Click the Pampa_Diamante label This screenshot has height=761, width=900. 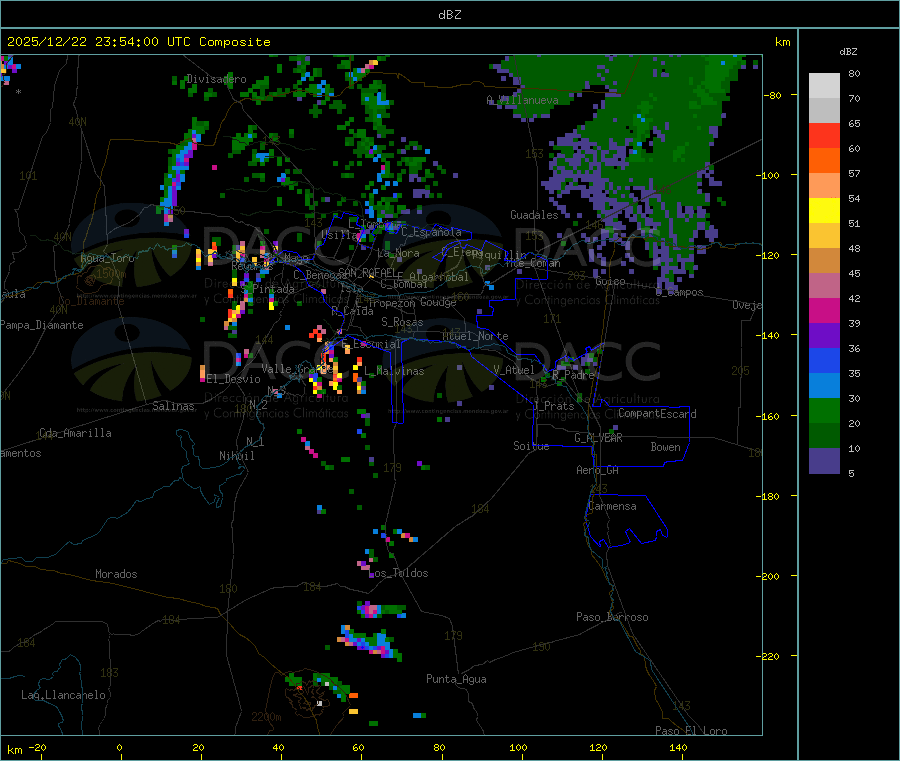(x=41, y=325)
